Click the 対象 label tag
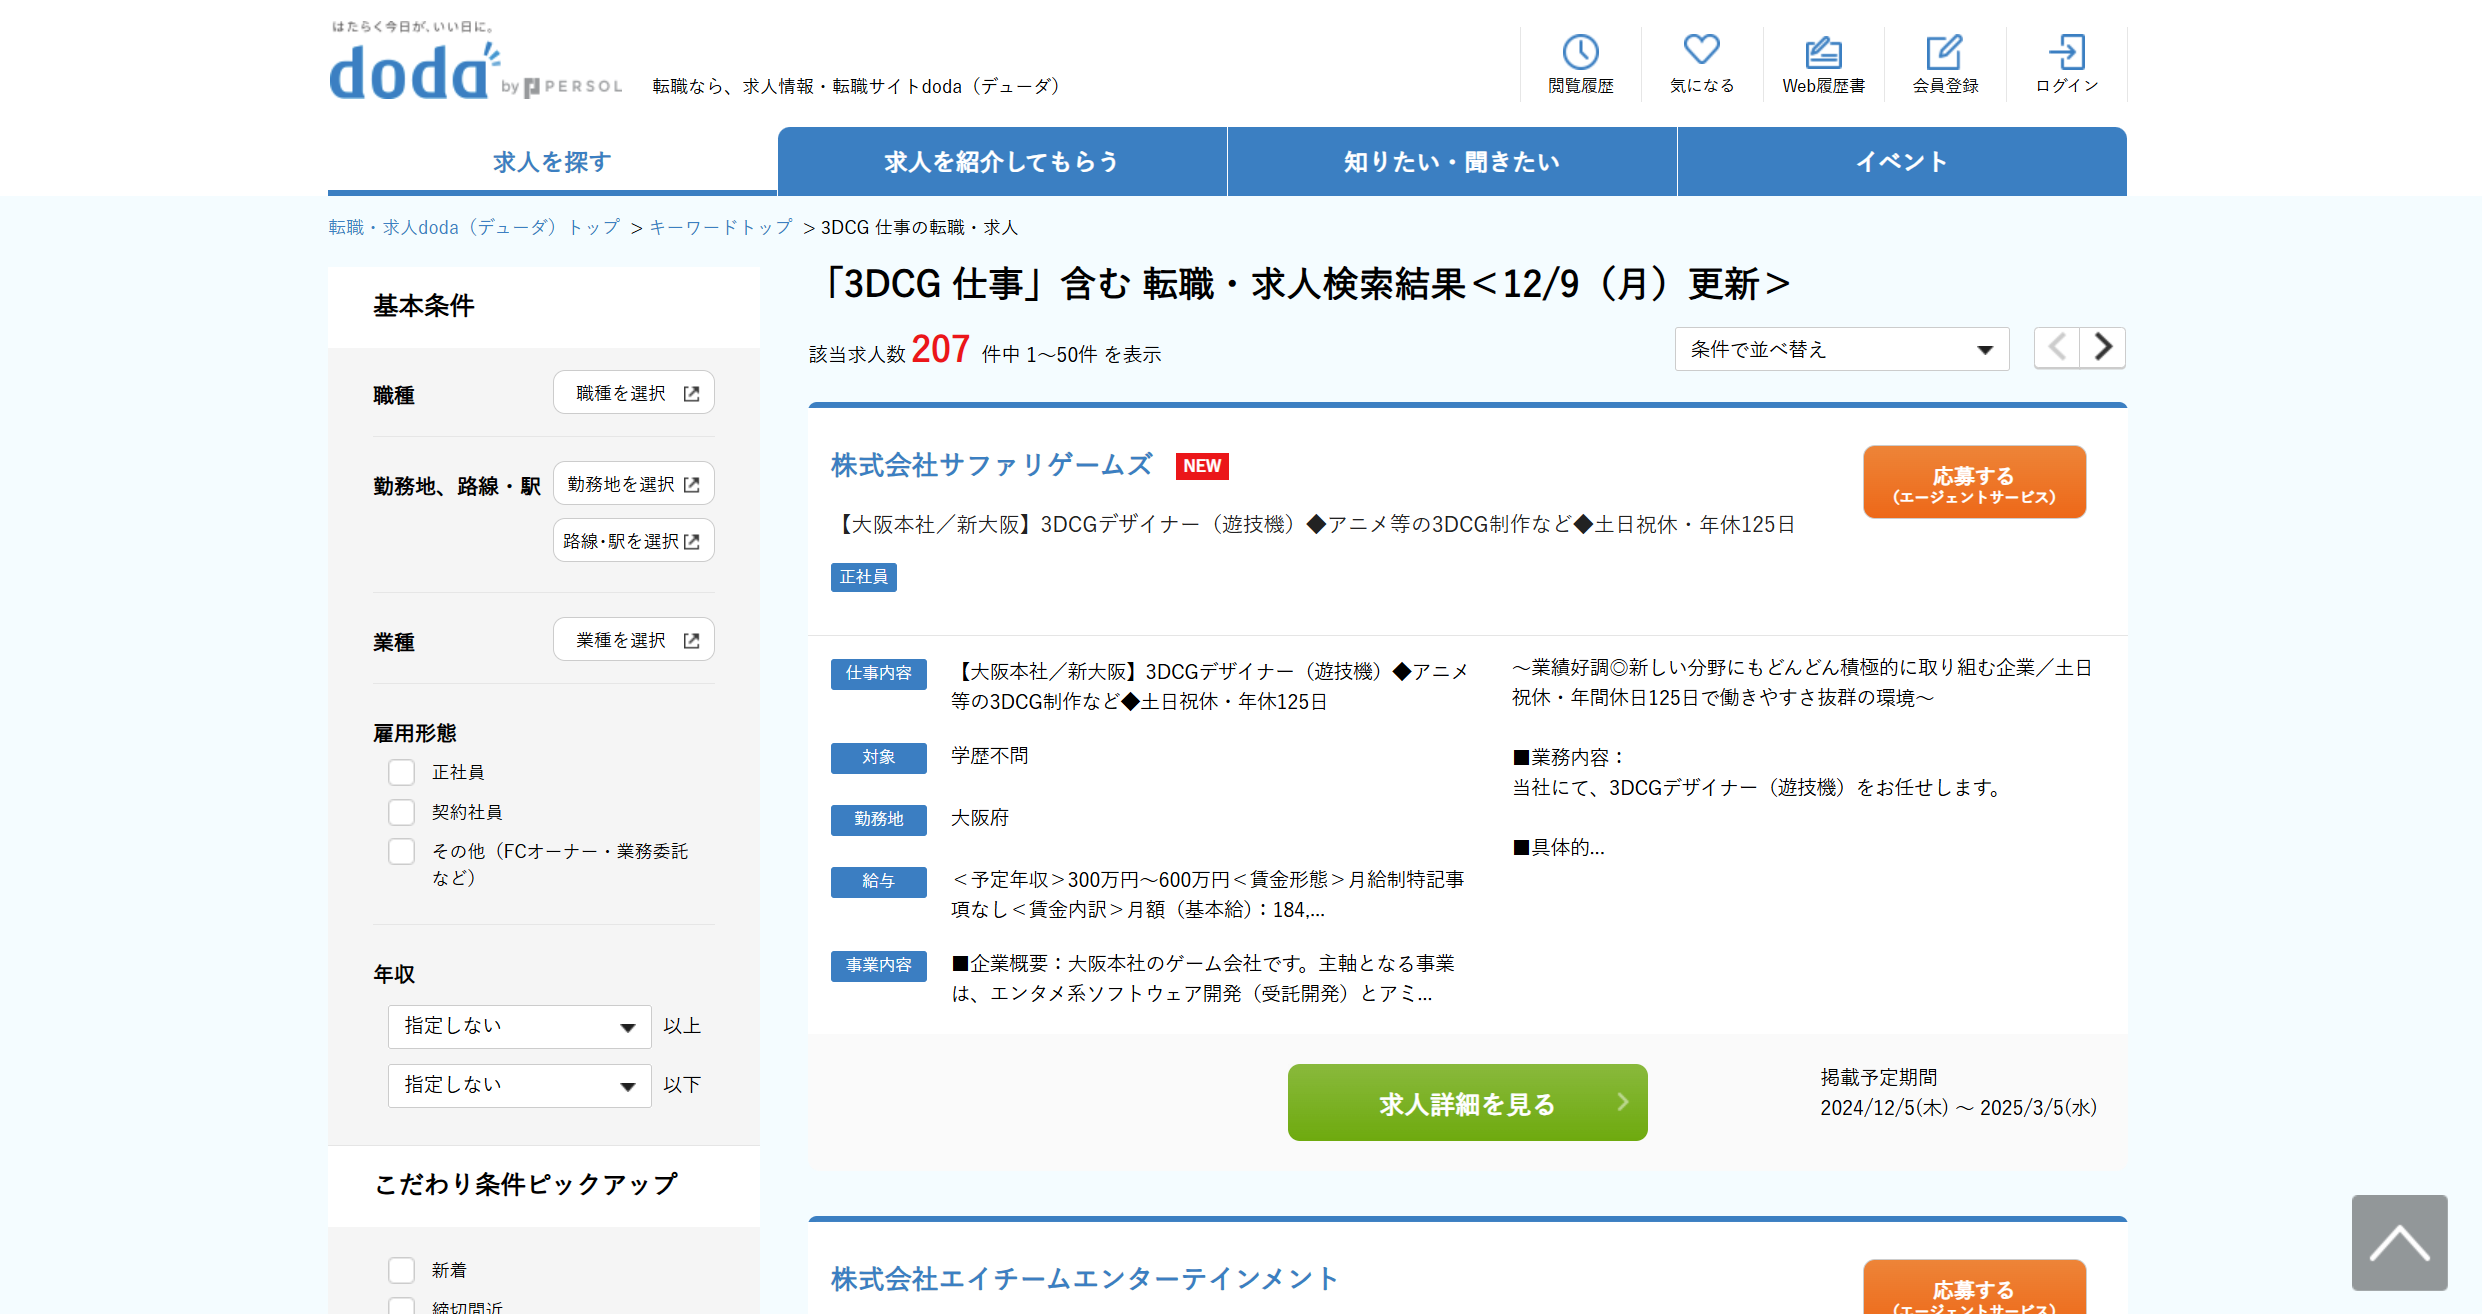Viewport: 2482px width, 1314px height. (878, 757)
